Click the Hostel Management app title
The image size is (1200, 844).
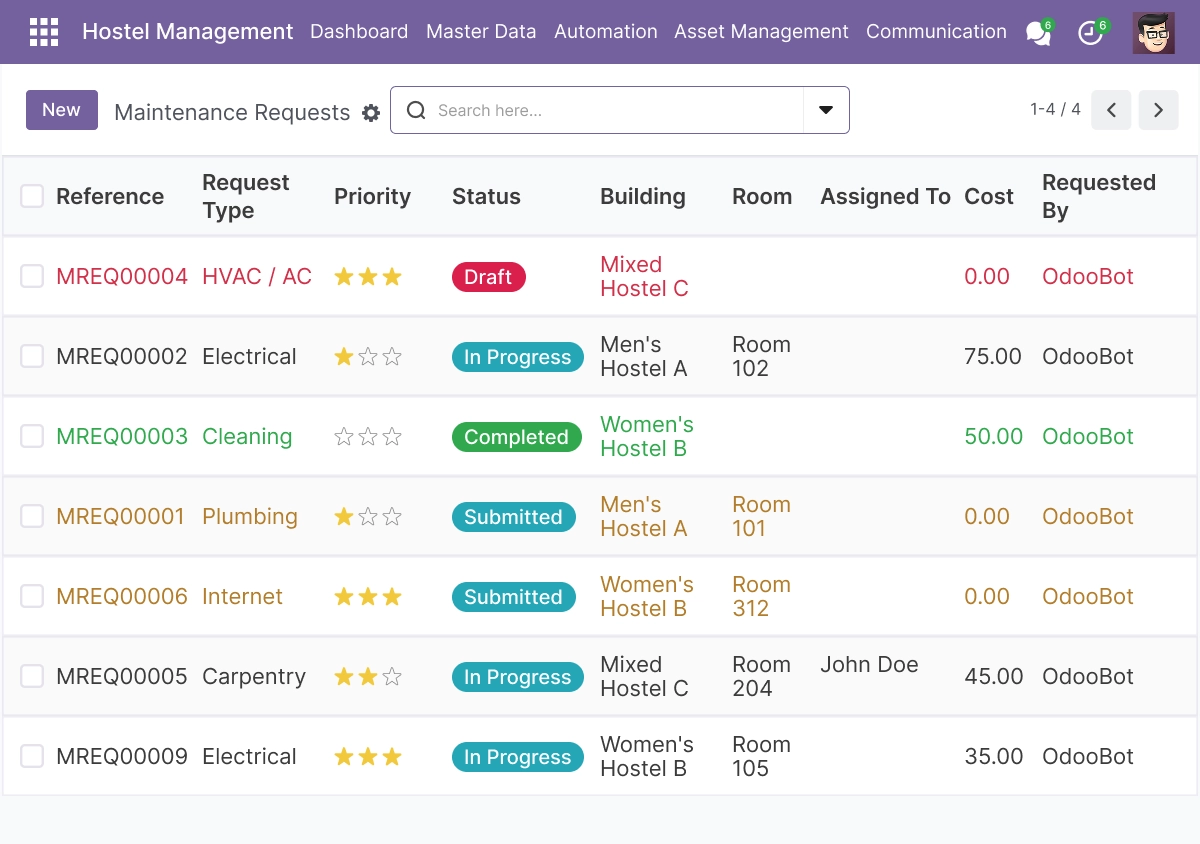point(188,32)
